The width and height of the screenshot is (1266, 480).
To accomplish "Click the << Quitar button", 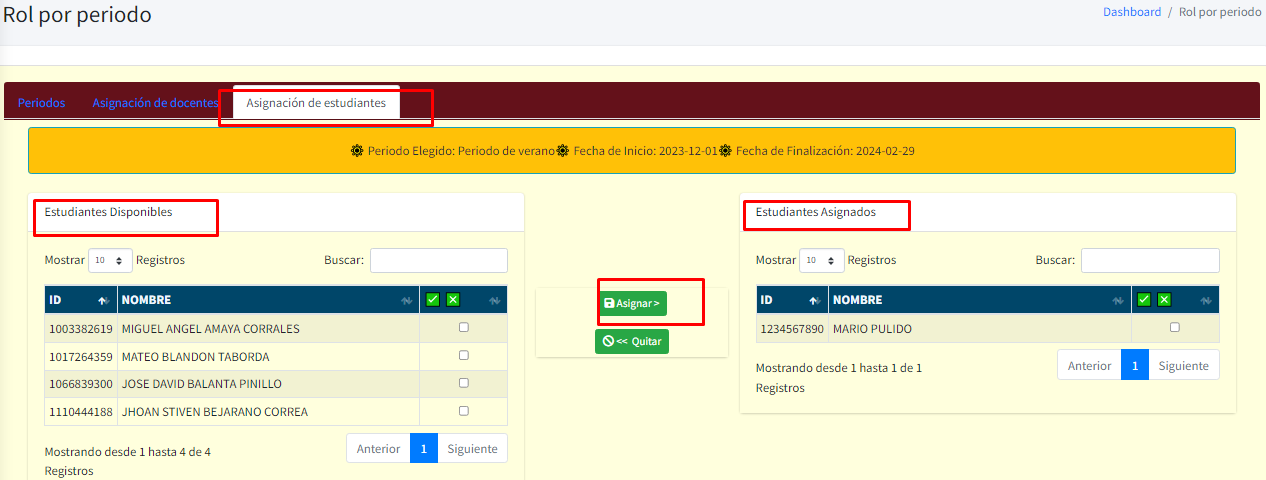I will 632,341.
